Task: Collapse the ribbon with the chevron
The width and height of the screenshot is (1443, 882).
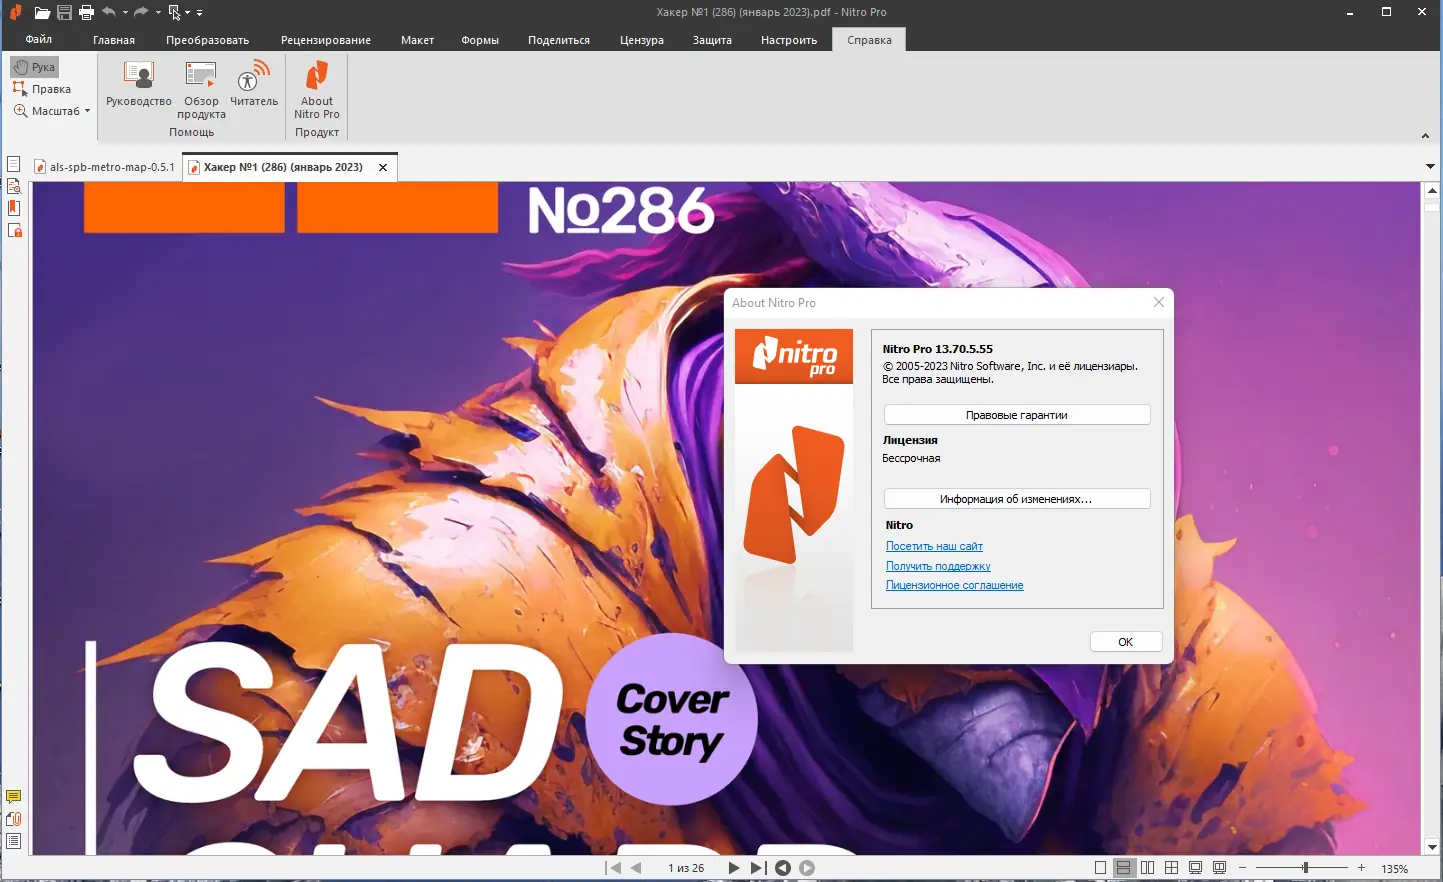Action: pyautogui.click(x=1425, y=136)
